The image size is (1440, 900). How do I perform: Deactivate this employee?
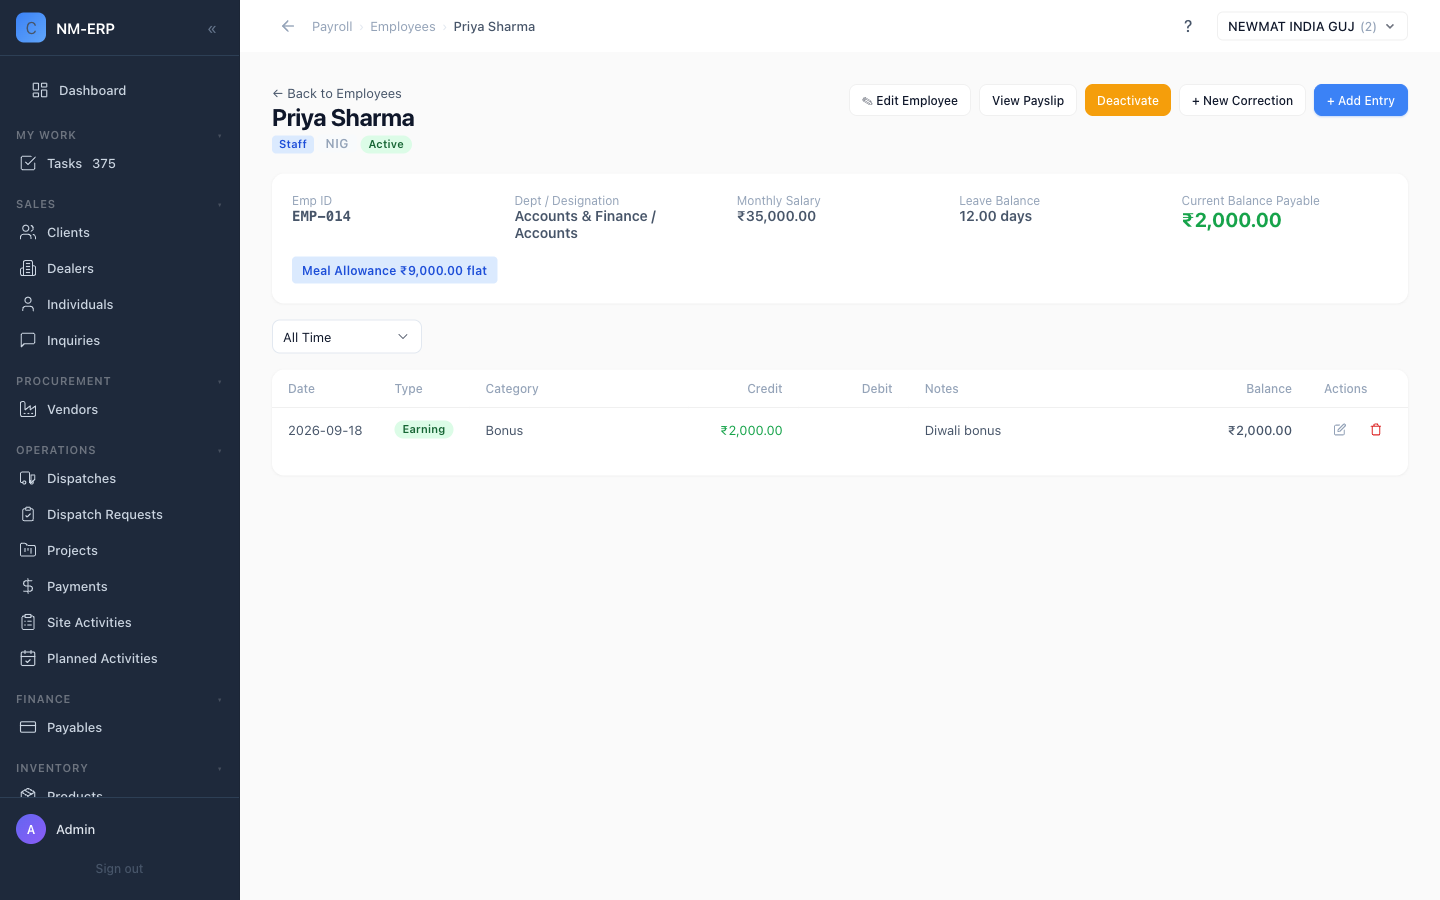coord(1128,100)
